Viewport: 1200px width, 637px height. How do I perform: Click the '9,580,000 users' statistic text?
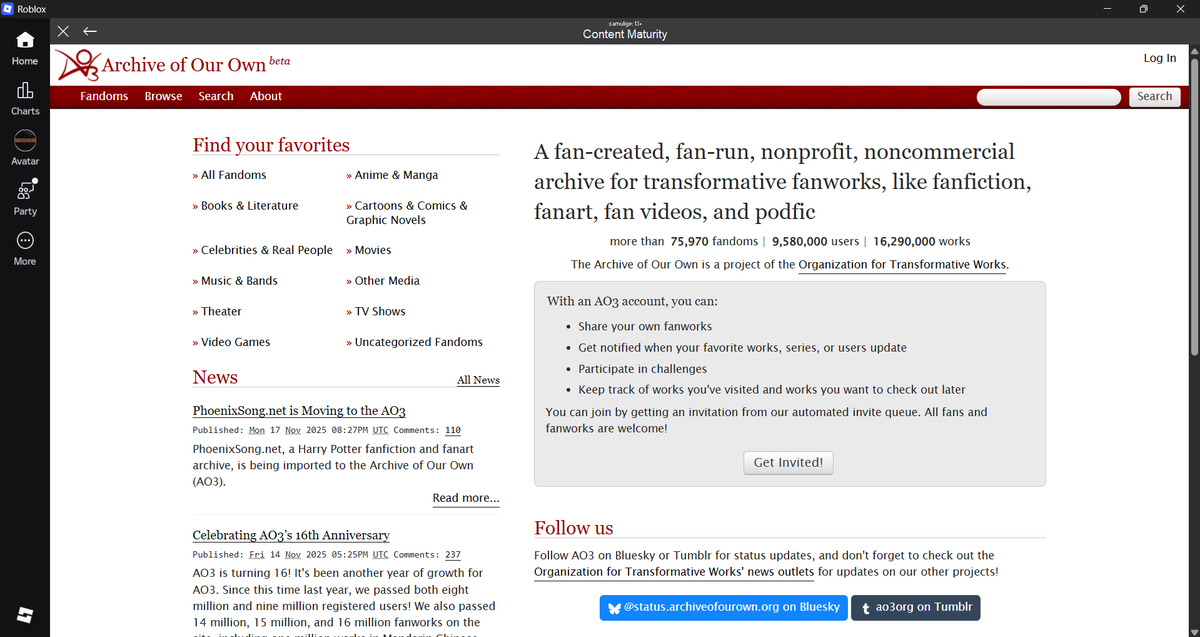pos(816,241)
